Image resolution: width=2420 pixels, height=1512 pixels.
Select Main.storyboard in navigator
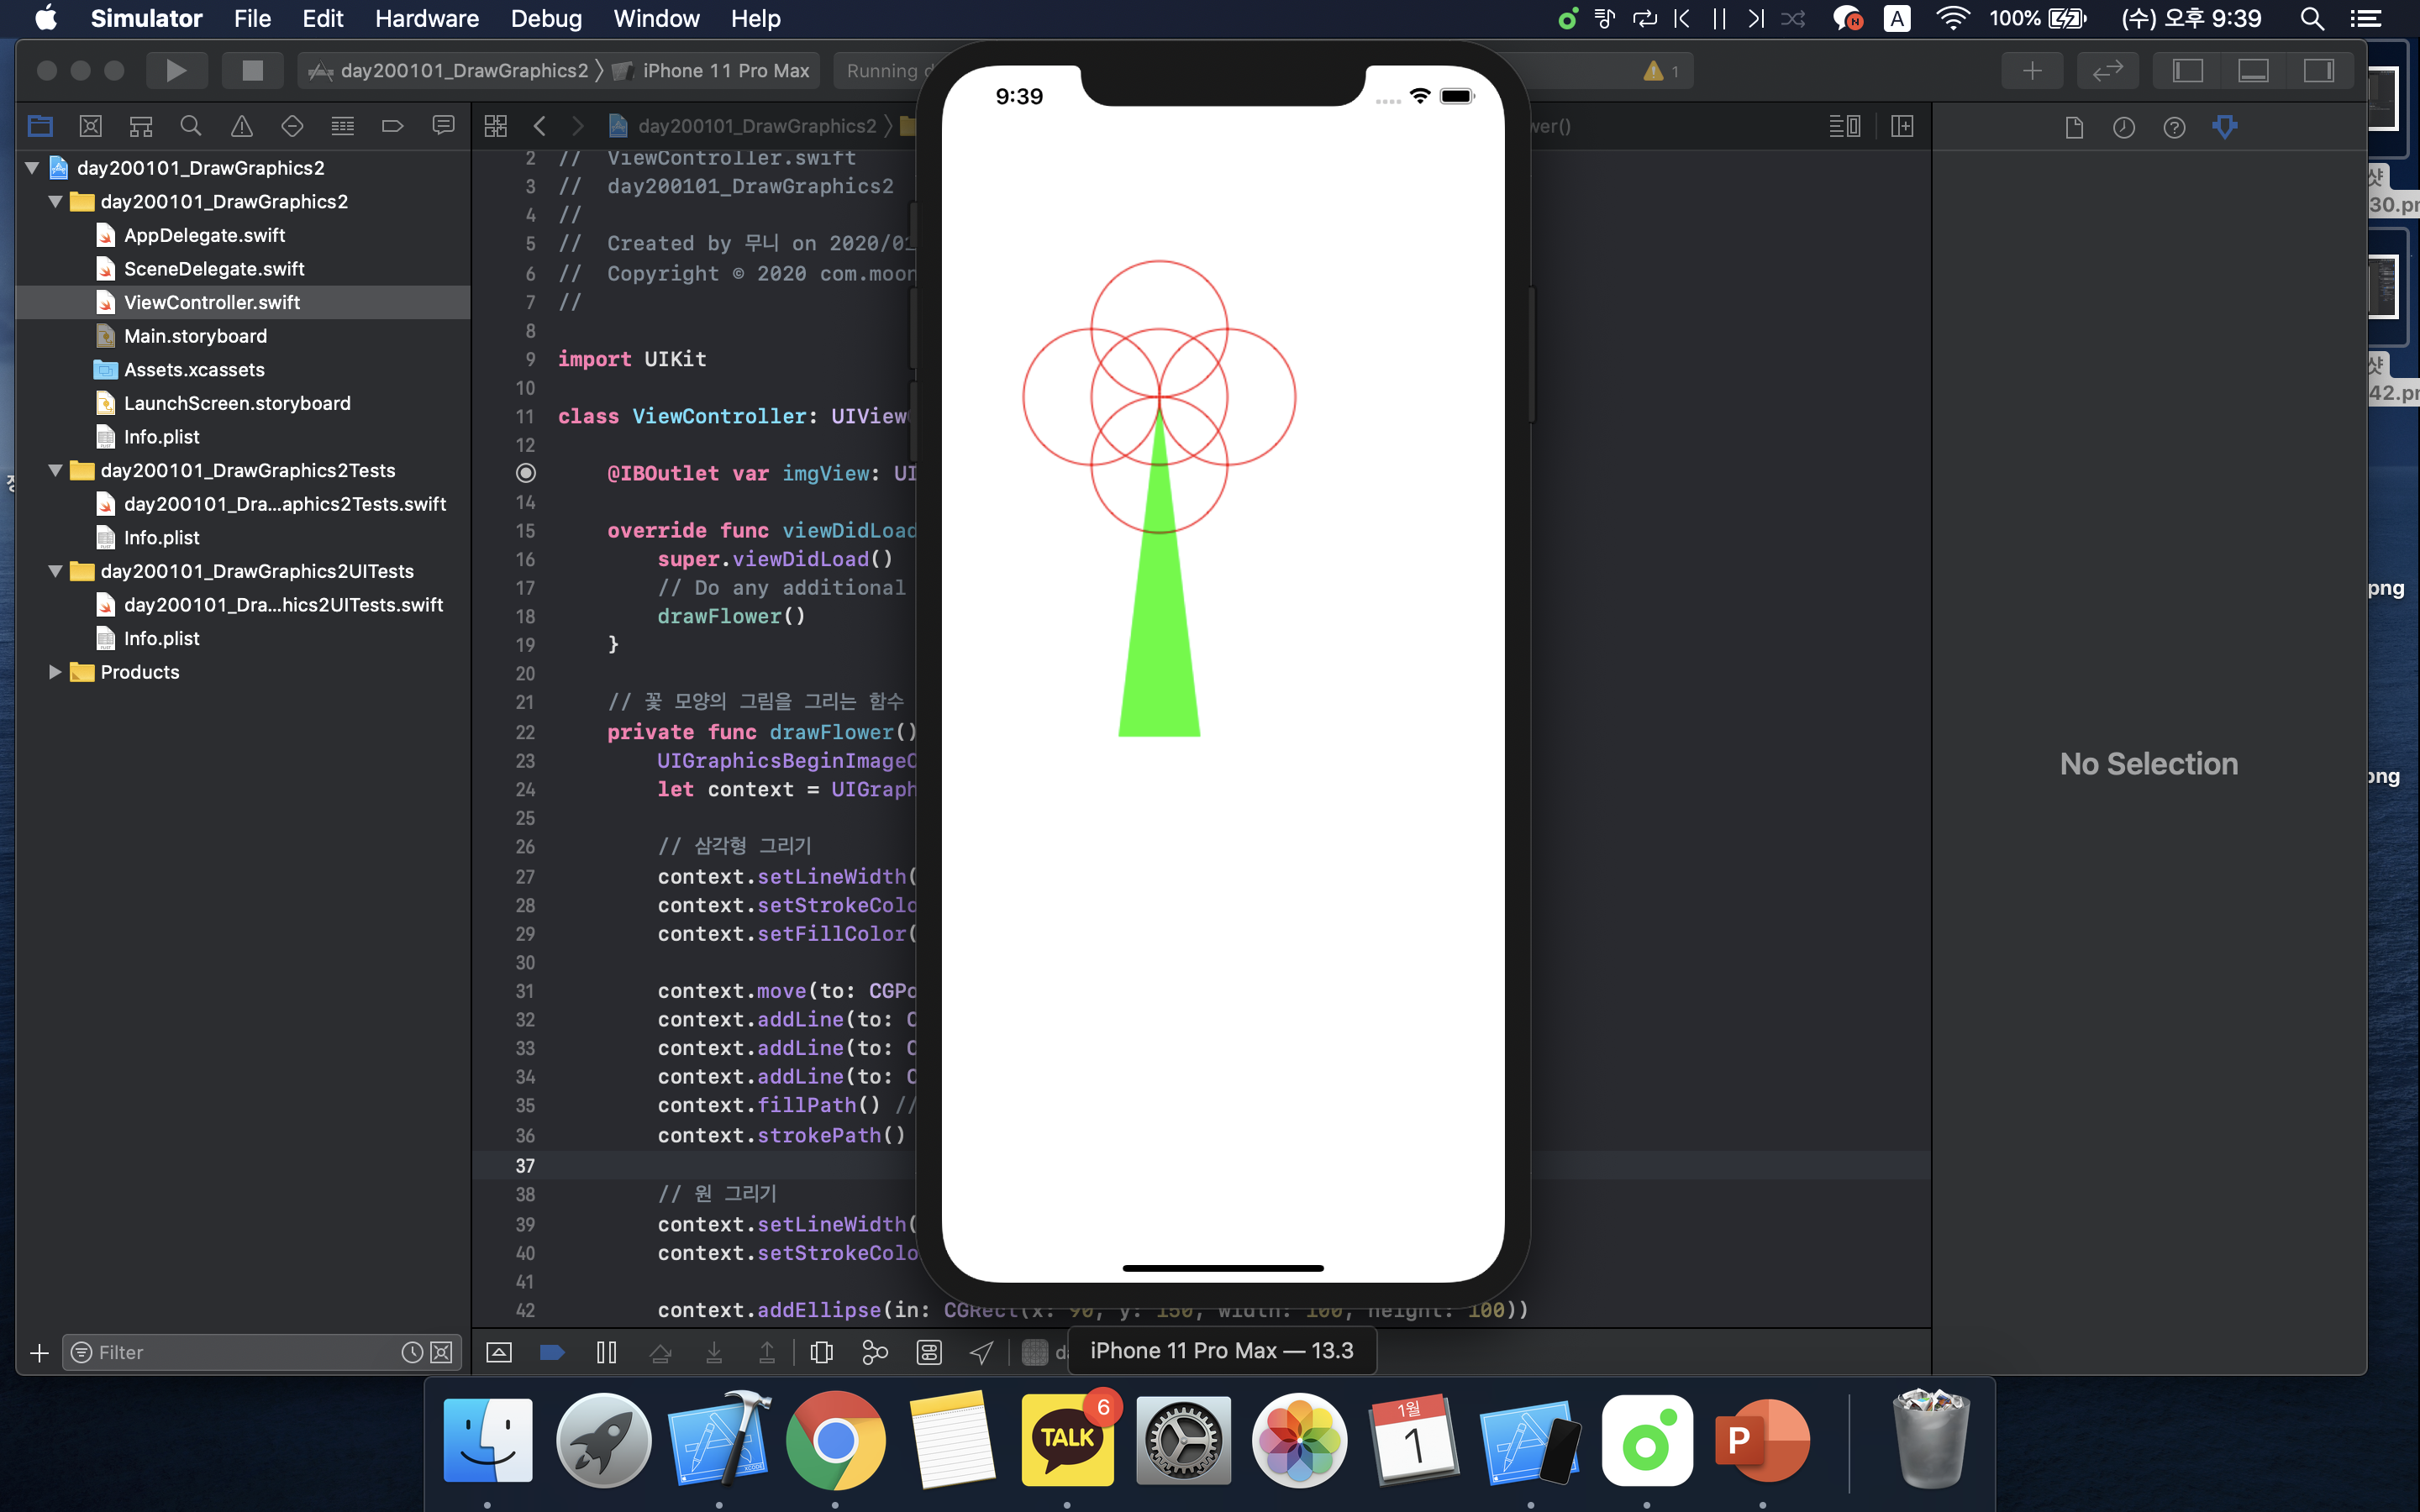click(x=195, y=336)
